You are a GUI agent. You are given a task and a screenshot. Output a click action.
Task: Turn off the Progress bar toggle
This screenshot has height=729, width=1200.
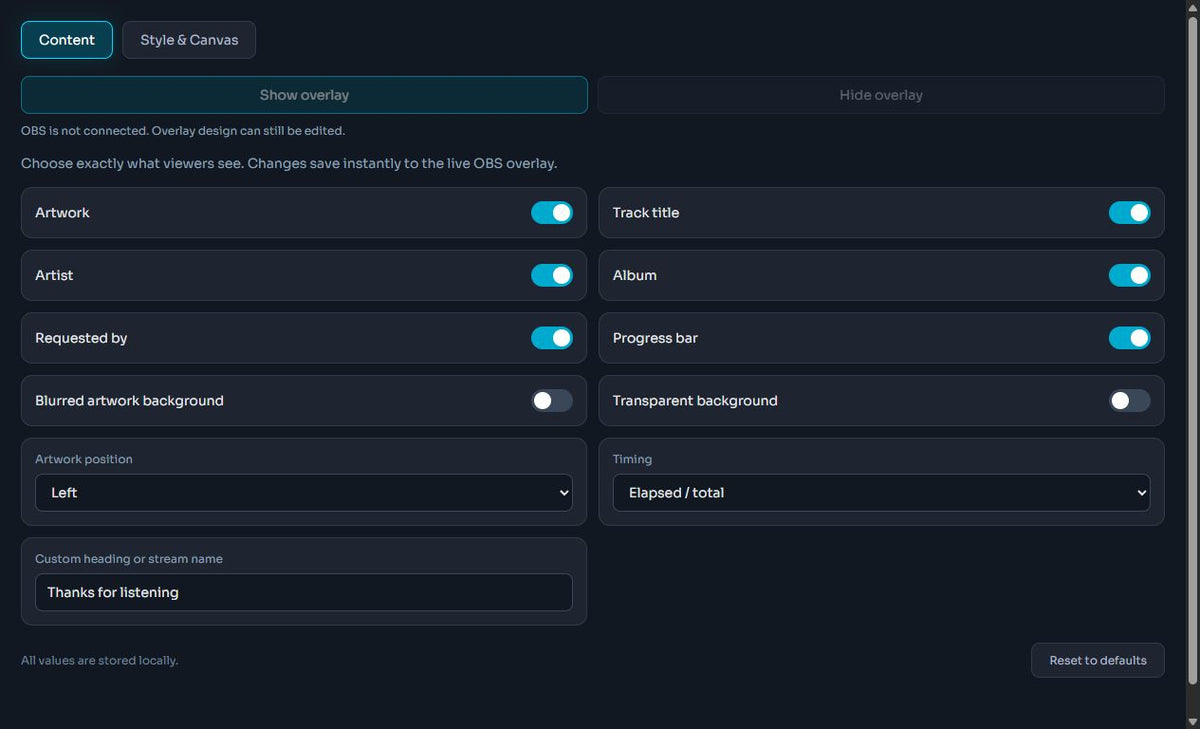tap(1130, 338)
